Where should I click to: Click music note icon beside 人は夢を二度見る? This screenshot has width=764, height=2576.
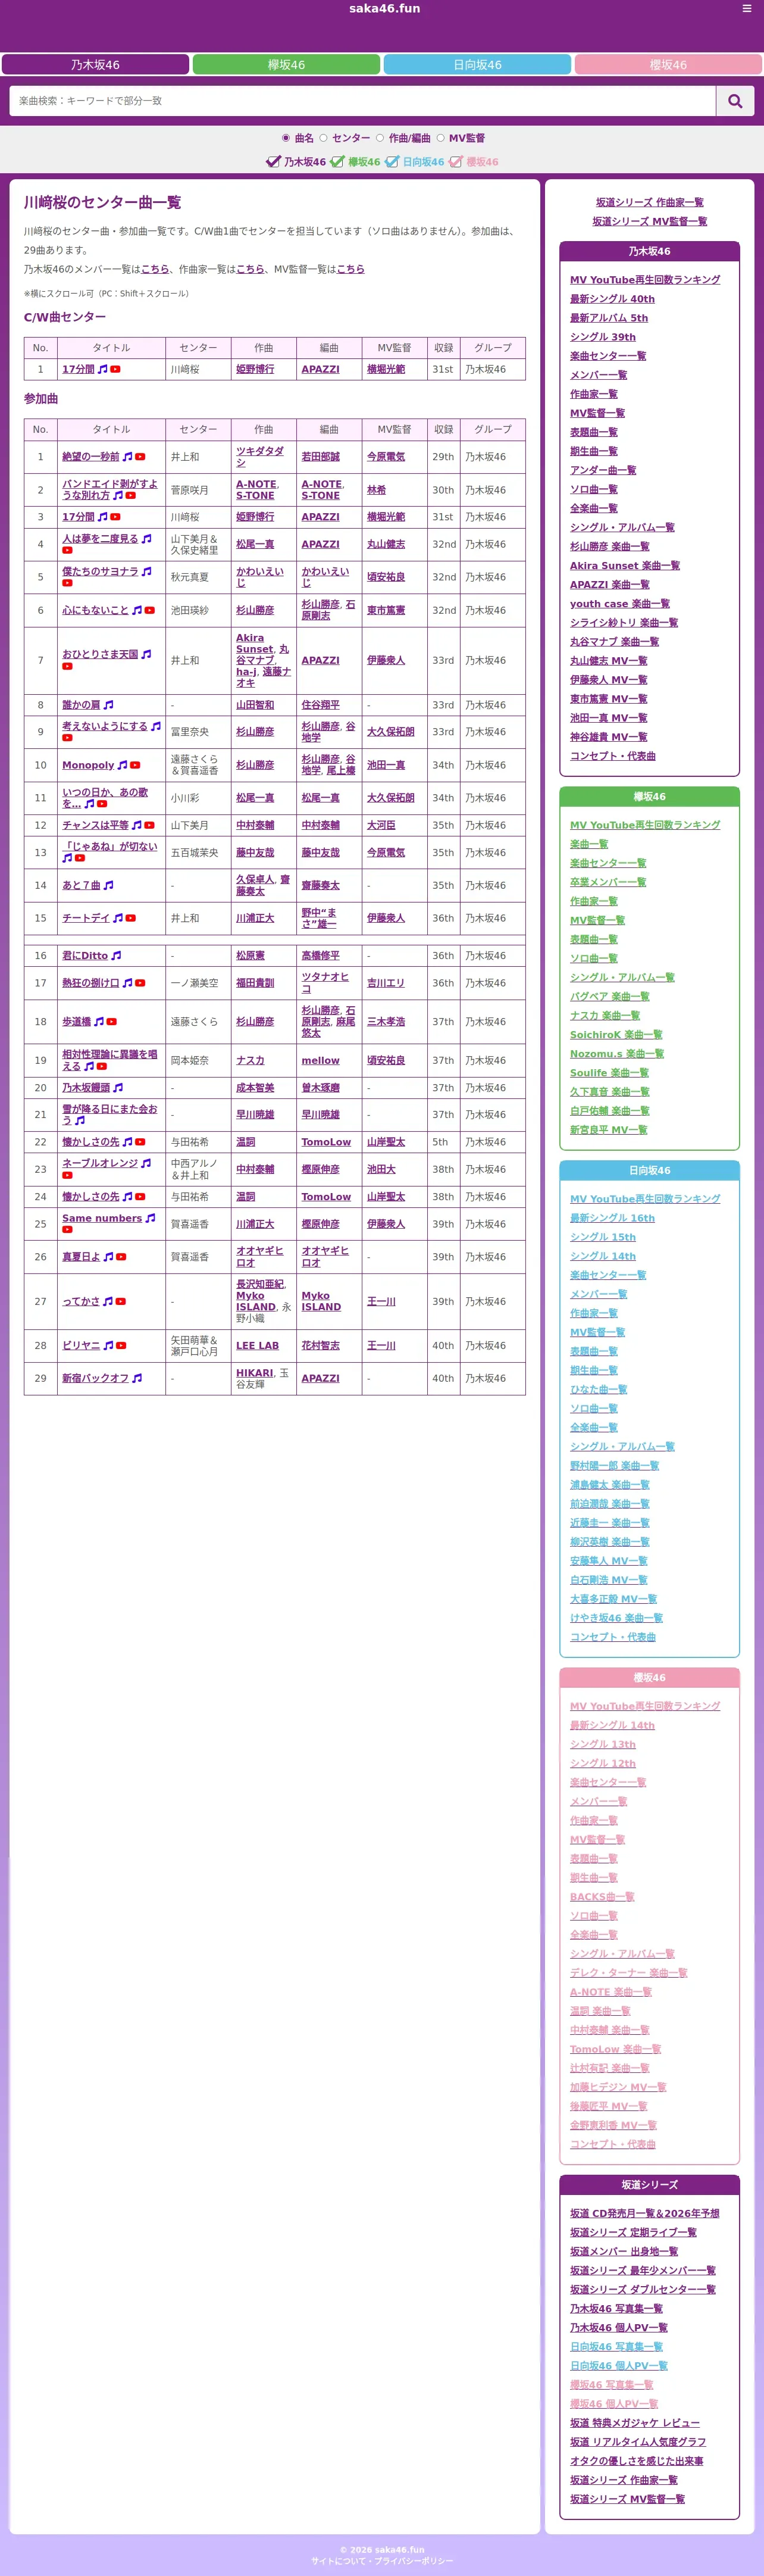pyautogui.click(x=146, y=539)
